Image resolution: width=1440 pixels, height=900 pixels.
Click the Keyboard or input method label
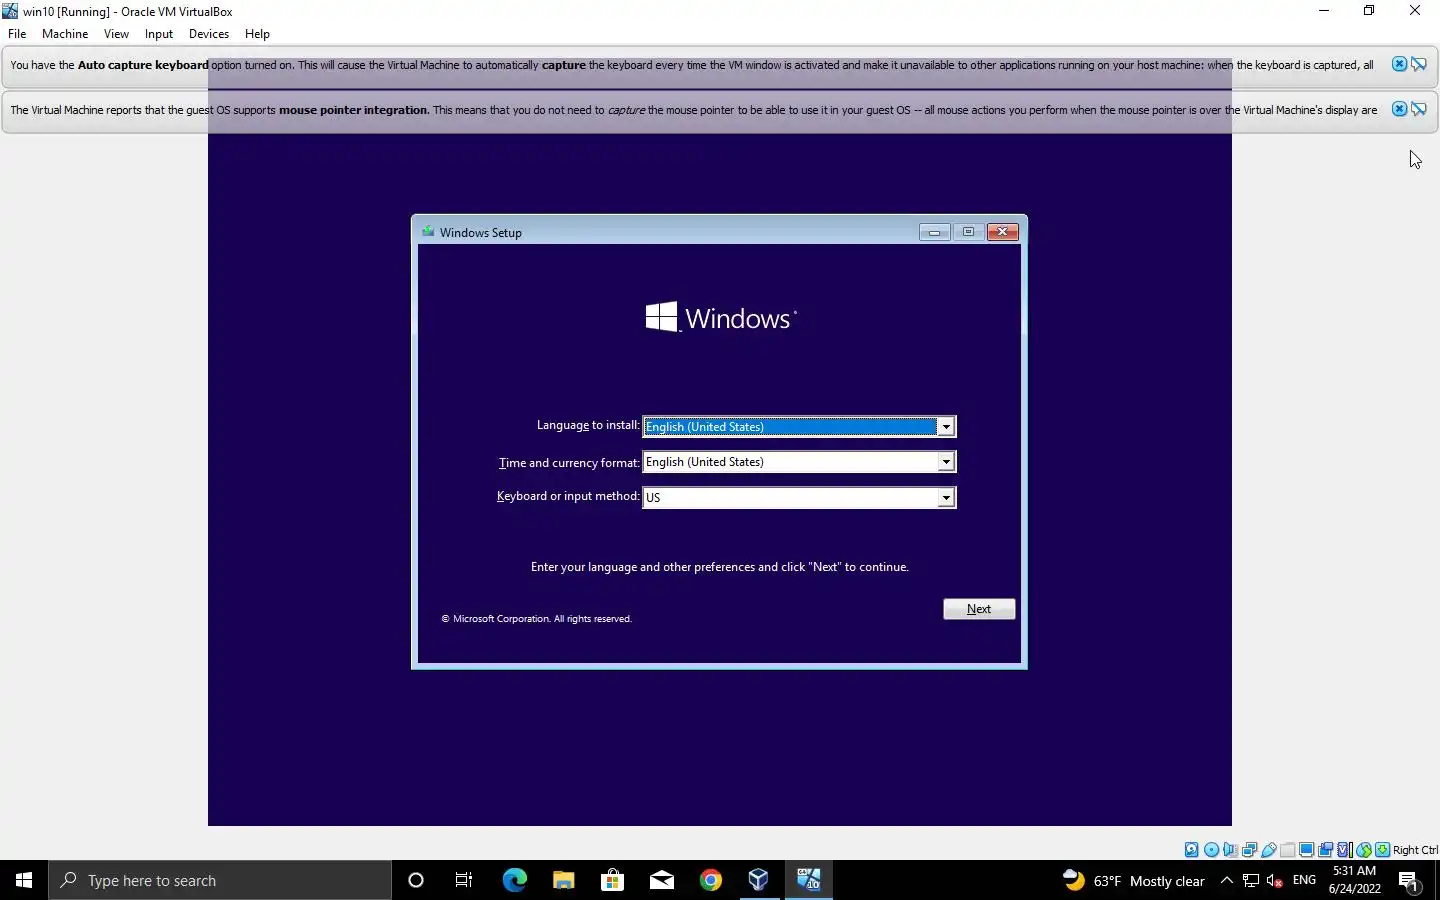tap(568, 496)
